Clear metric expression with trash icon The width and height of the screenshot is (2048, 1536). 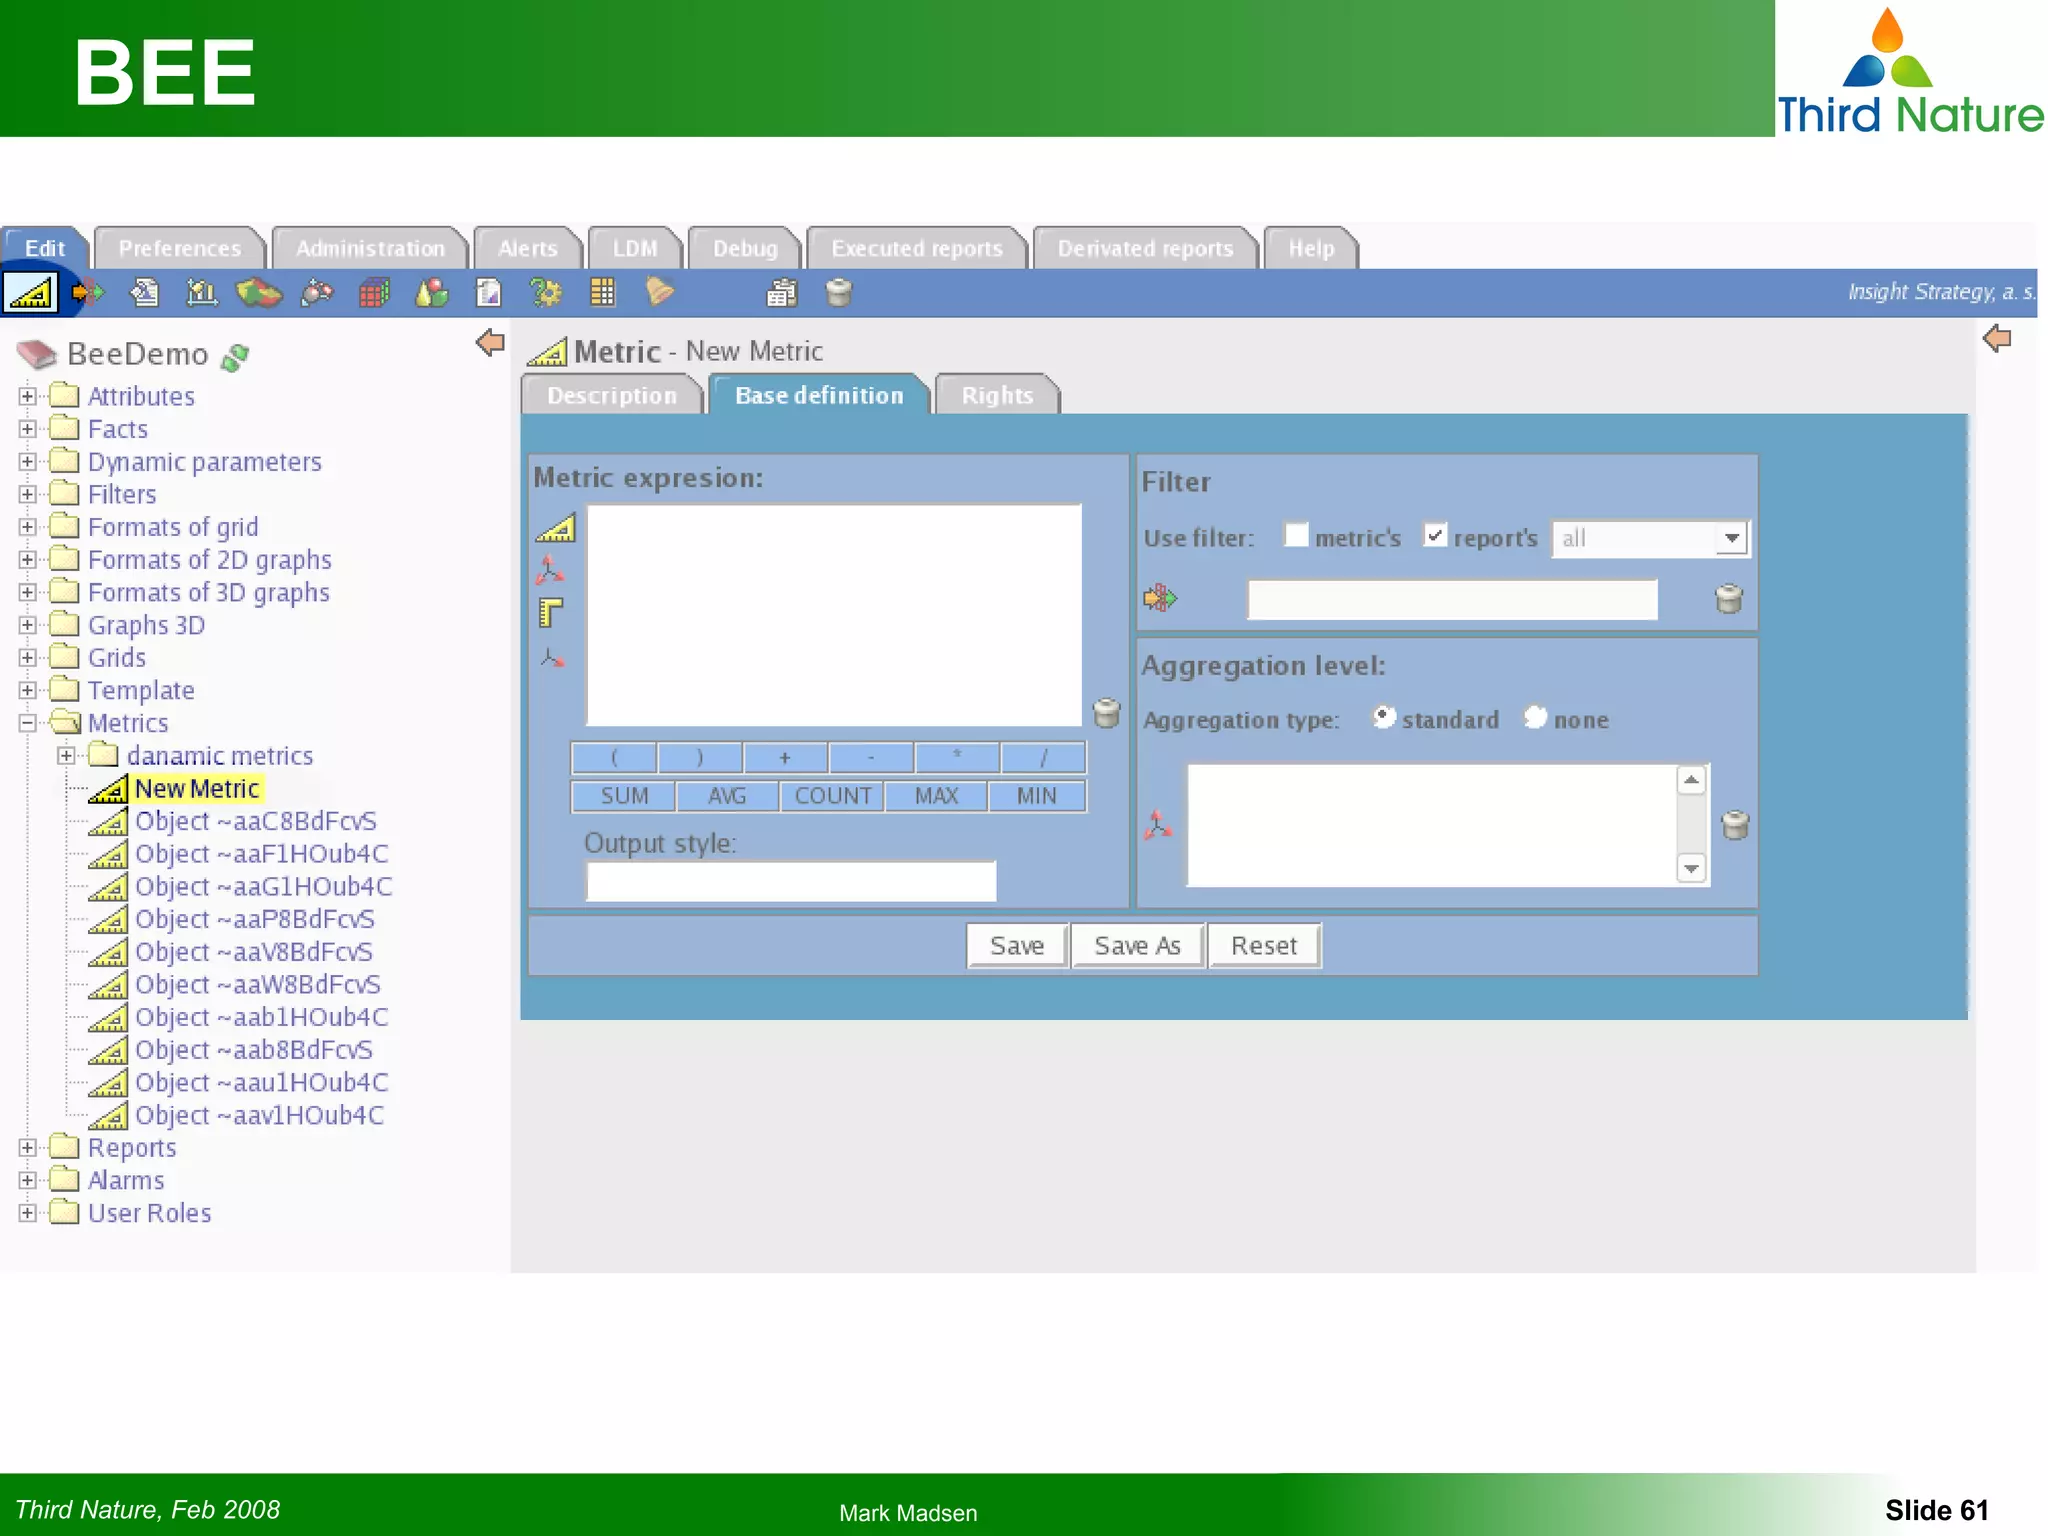1106,713
